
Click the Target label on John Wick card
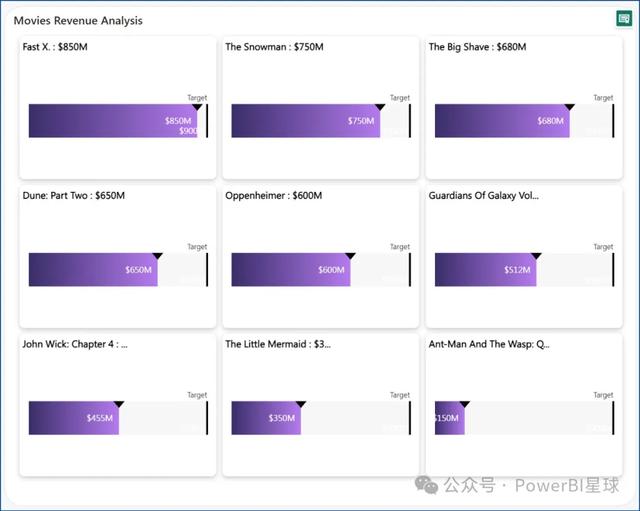197,395
